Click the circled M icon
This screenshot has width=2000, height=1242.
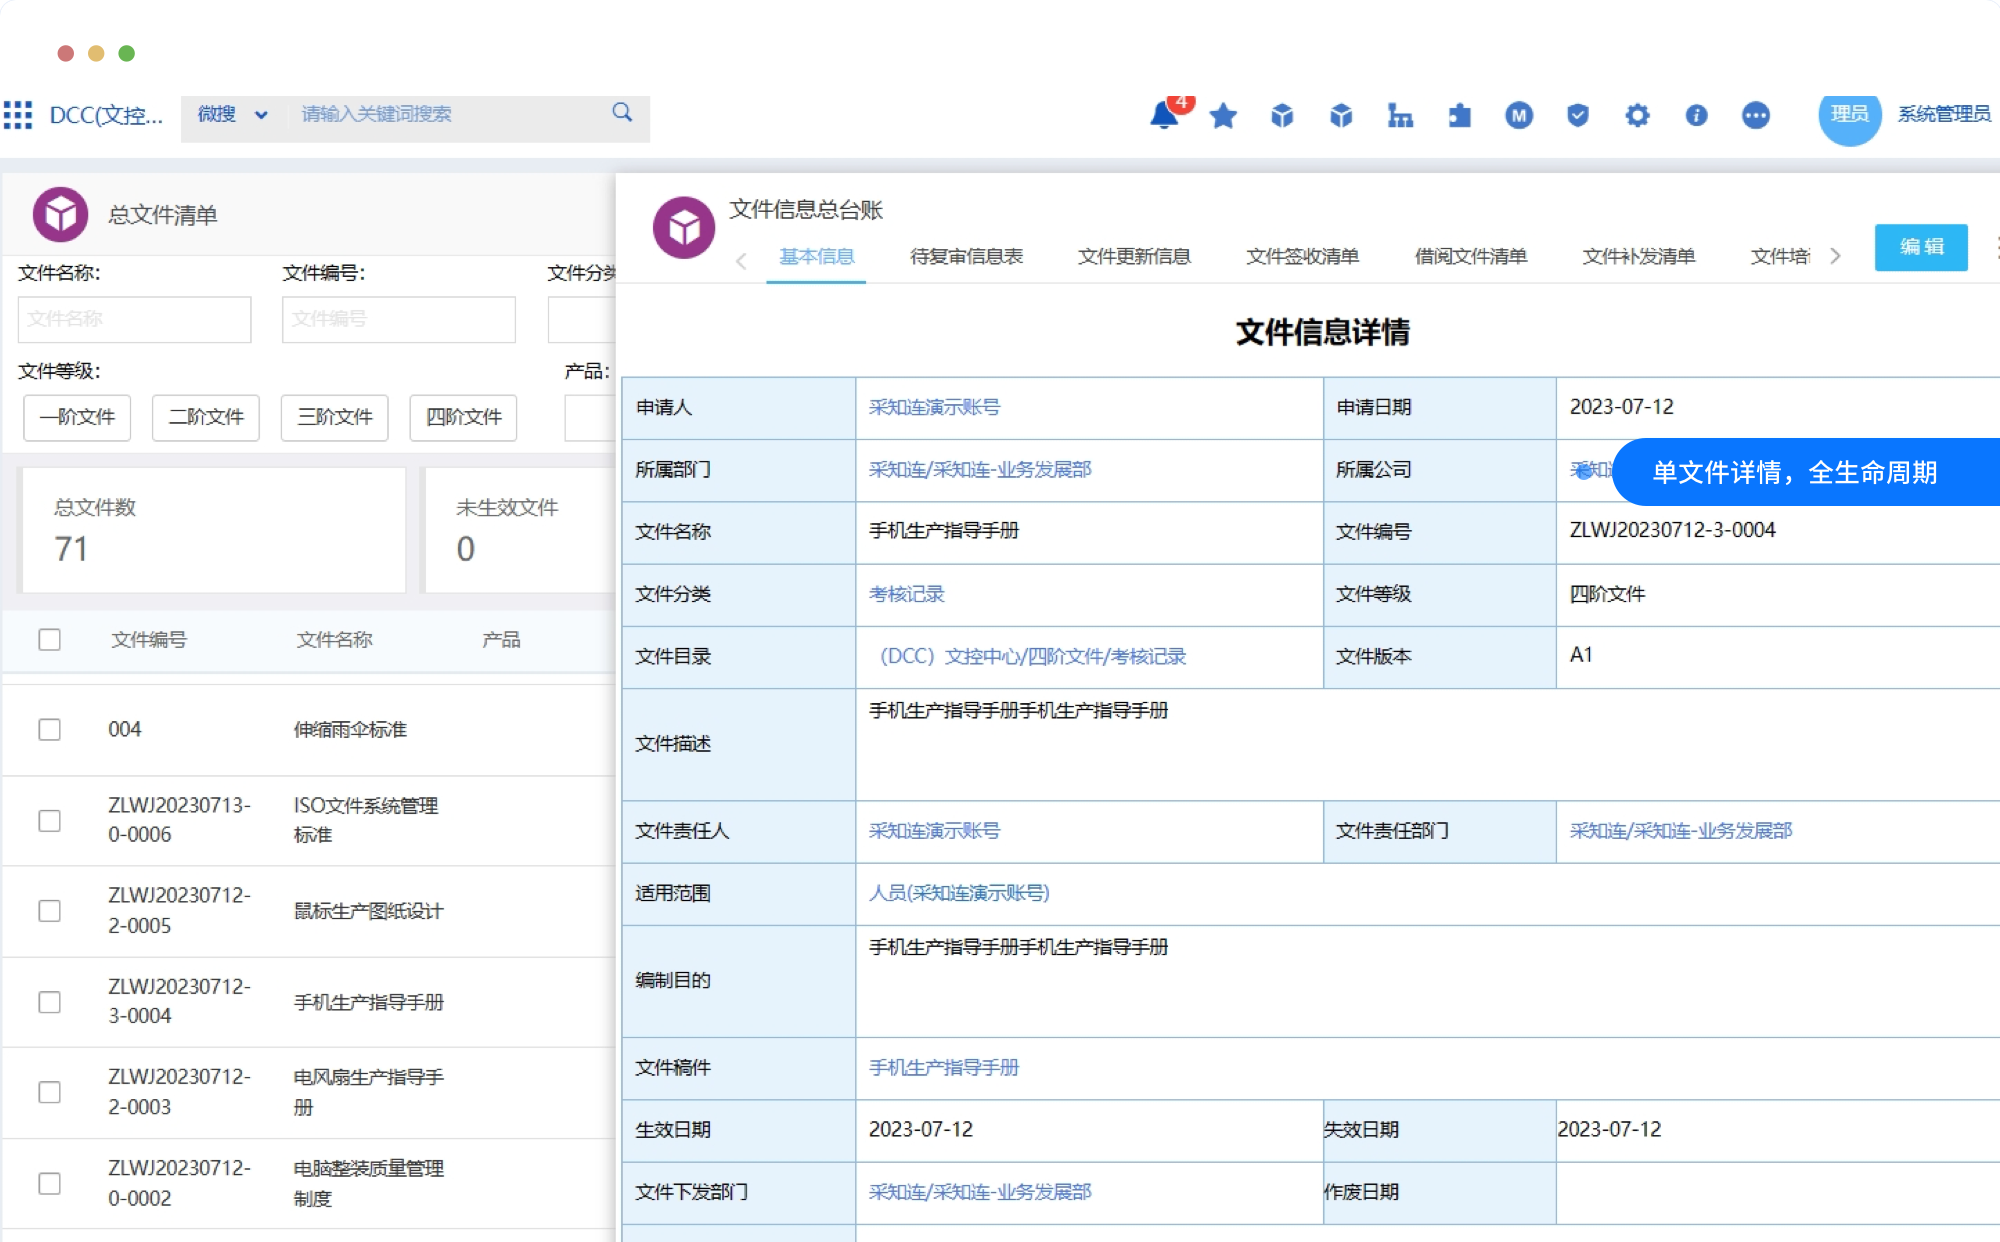pyautogui.click(x=1519, y=116)
